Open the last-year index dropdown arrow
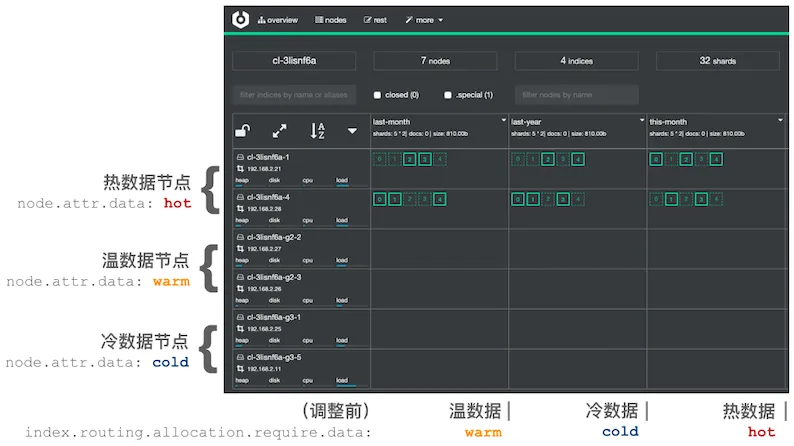The width and height of the screenshot is (794, 446). (x=642, y=120)
